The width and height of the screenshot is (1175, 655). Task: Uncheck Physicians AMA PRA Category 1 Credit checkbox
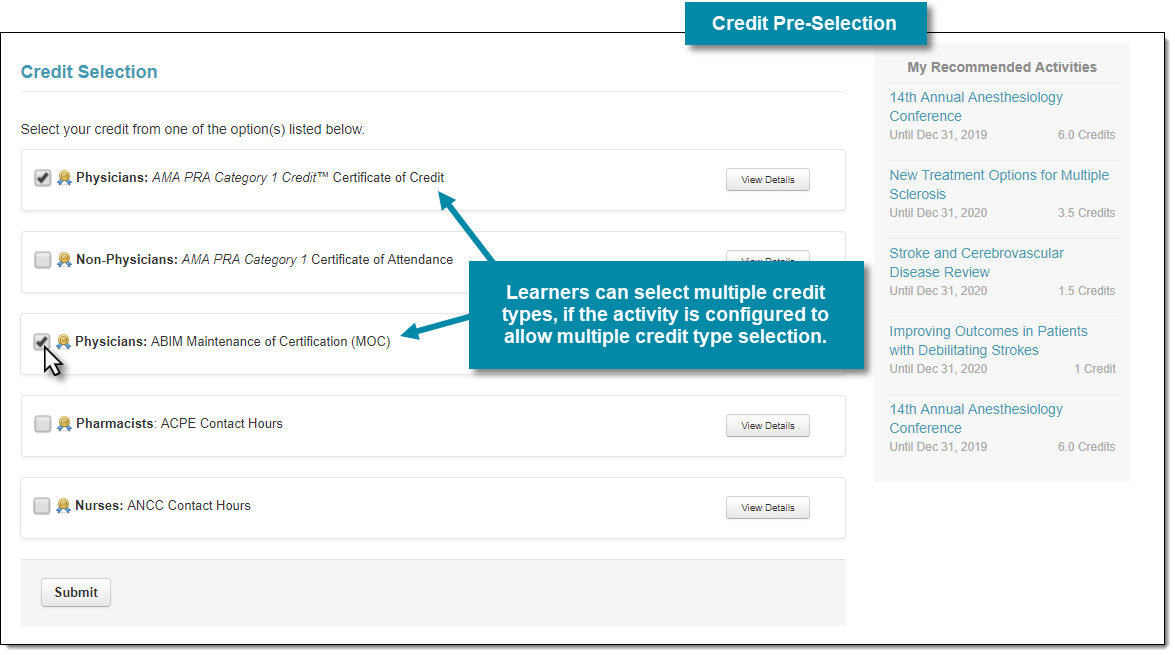(43, 178)
